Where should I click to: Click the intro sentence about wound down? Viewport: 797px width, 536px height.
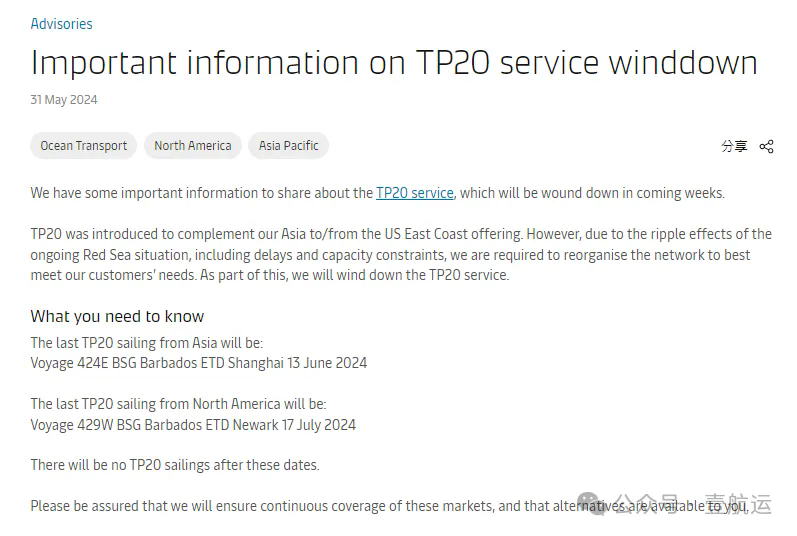(x=378, y=193)
